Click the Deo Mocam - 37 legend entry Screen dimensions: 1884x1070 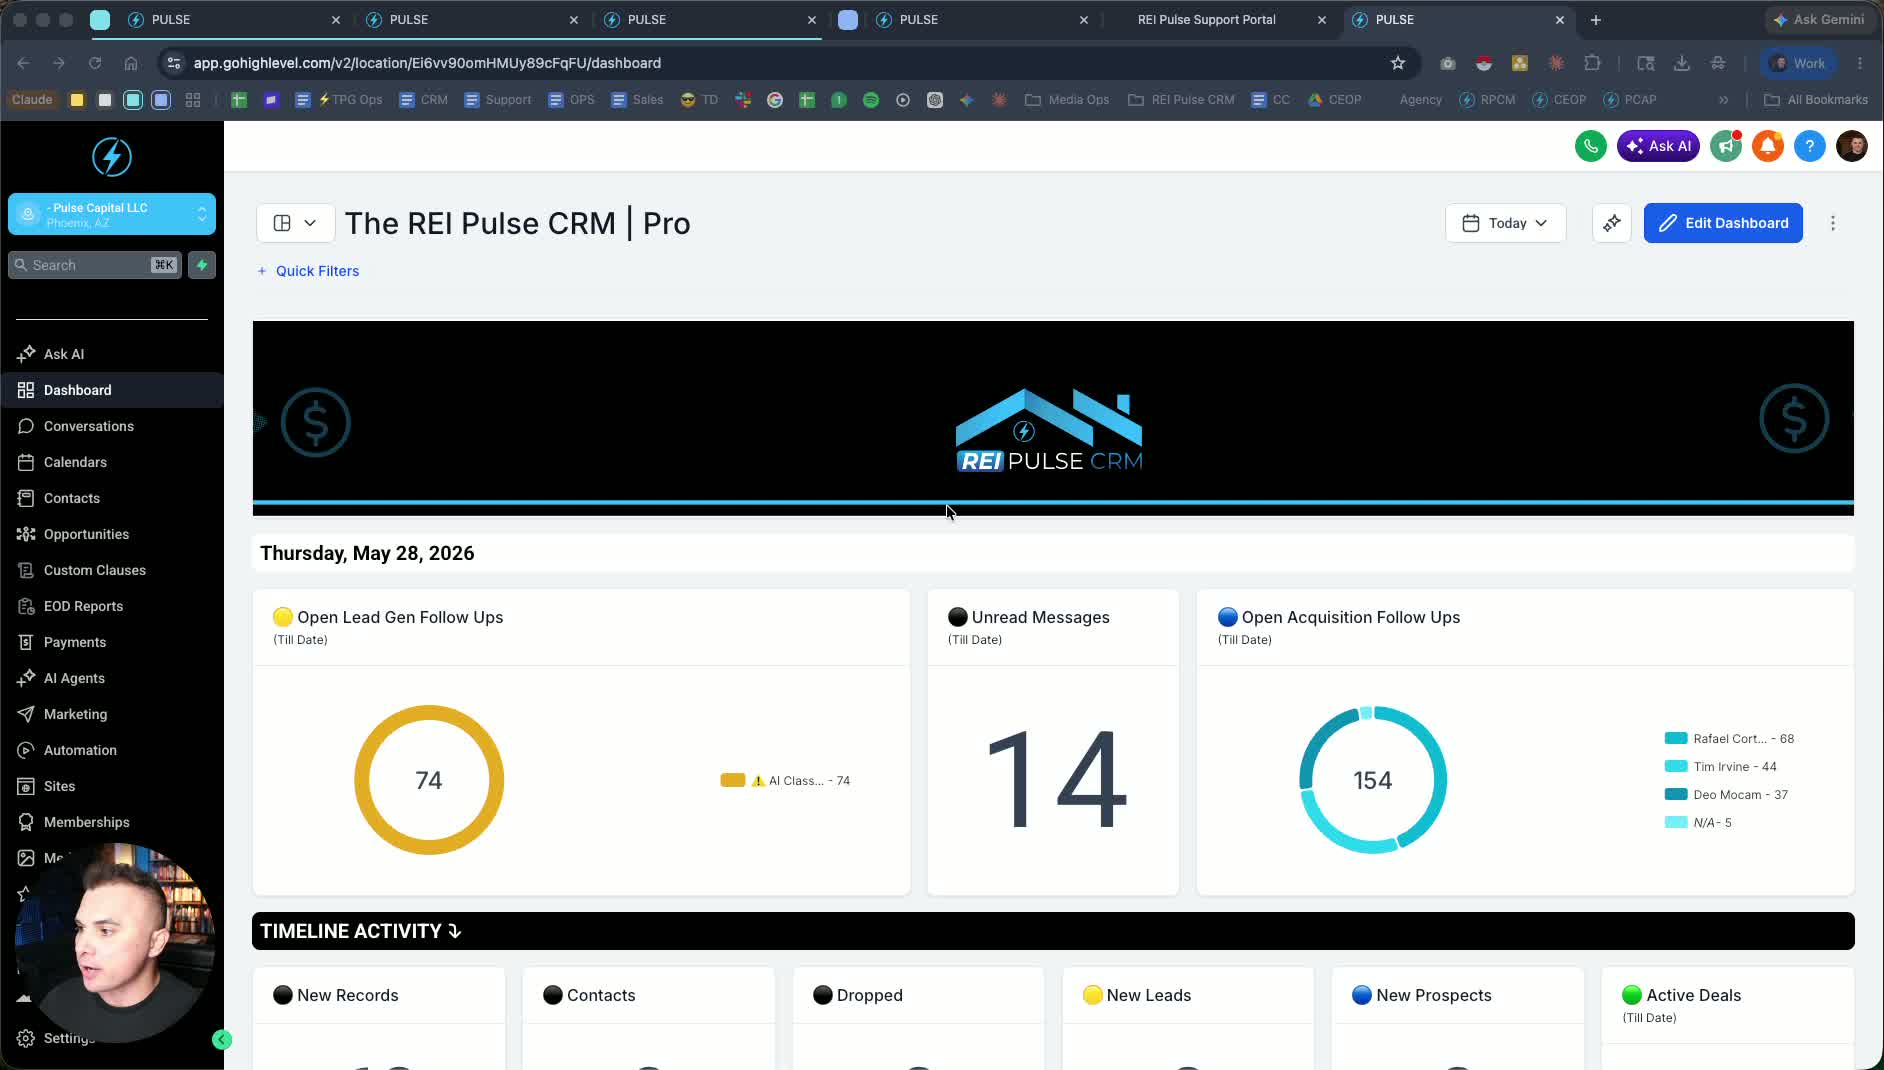point(1727,795)
